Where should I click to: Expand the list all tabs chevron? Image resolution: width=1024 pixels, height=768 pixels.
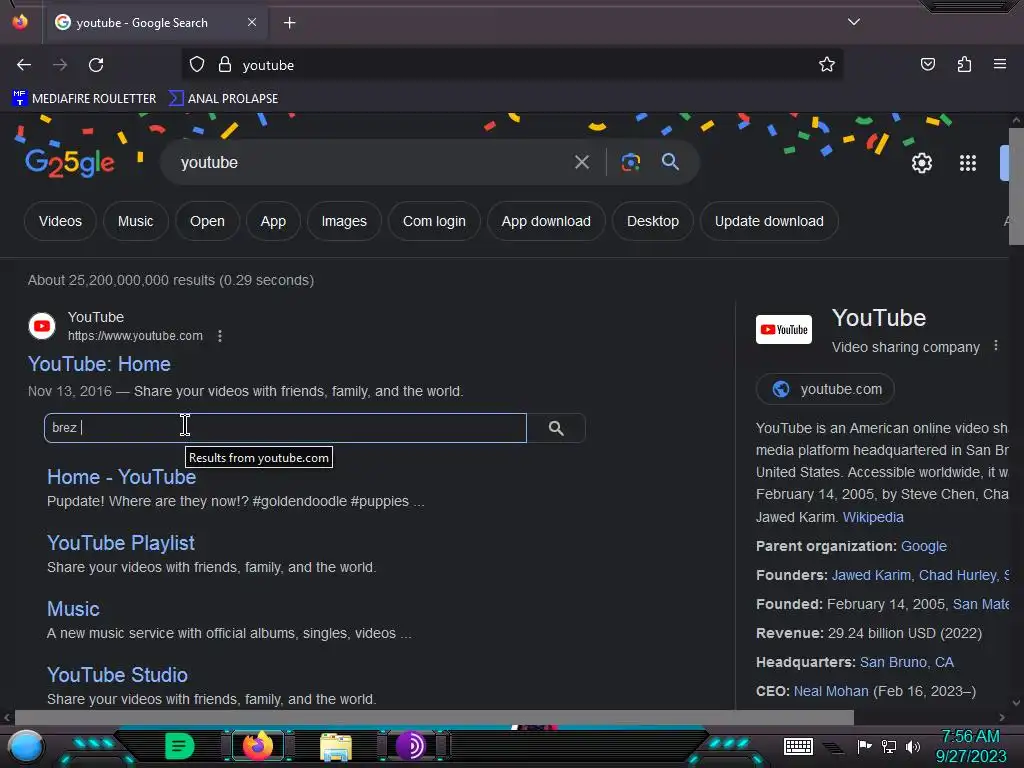pos(854,22)
